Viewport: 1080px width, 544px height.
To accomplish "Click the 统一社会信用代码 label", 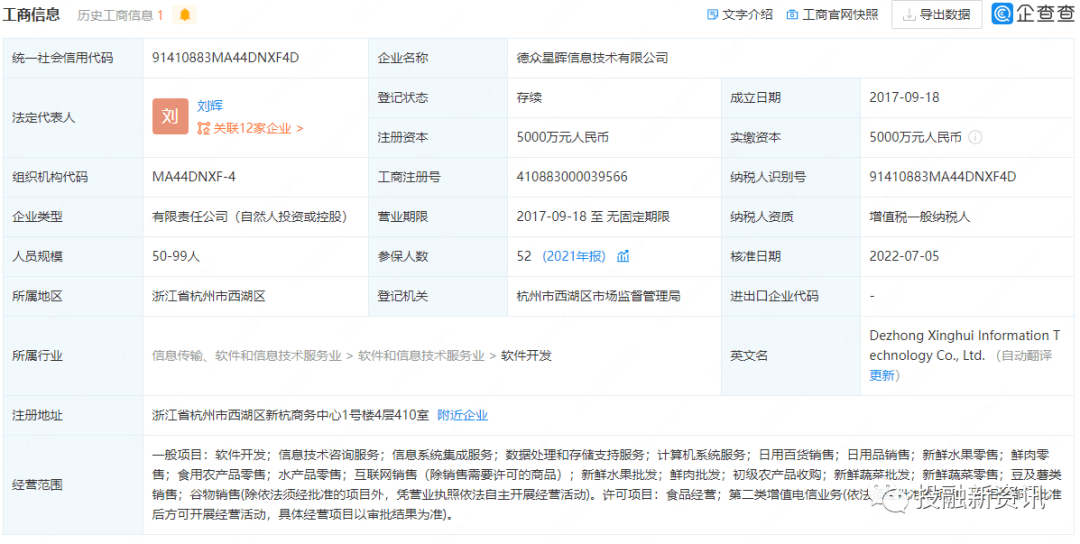I will pos(63,58).
